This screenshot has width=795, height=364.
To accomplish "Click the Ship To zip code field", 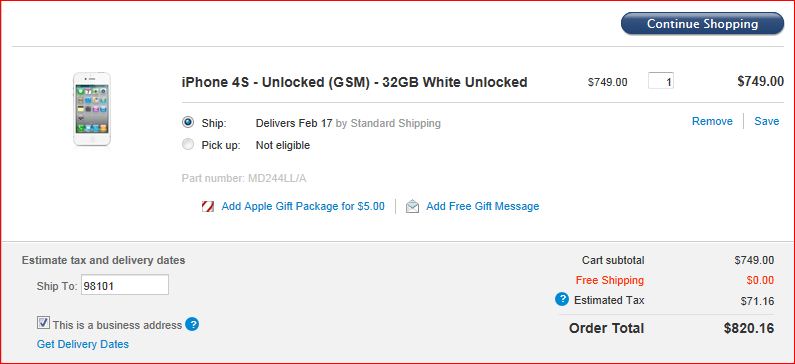I will (x=125, y=285).
